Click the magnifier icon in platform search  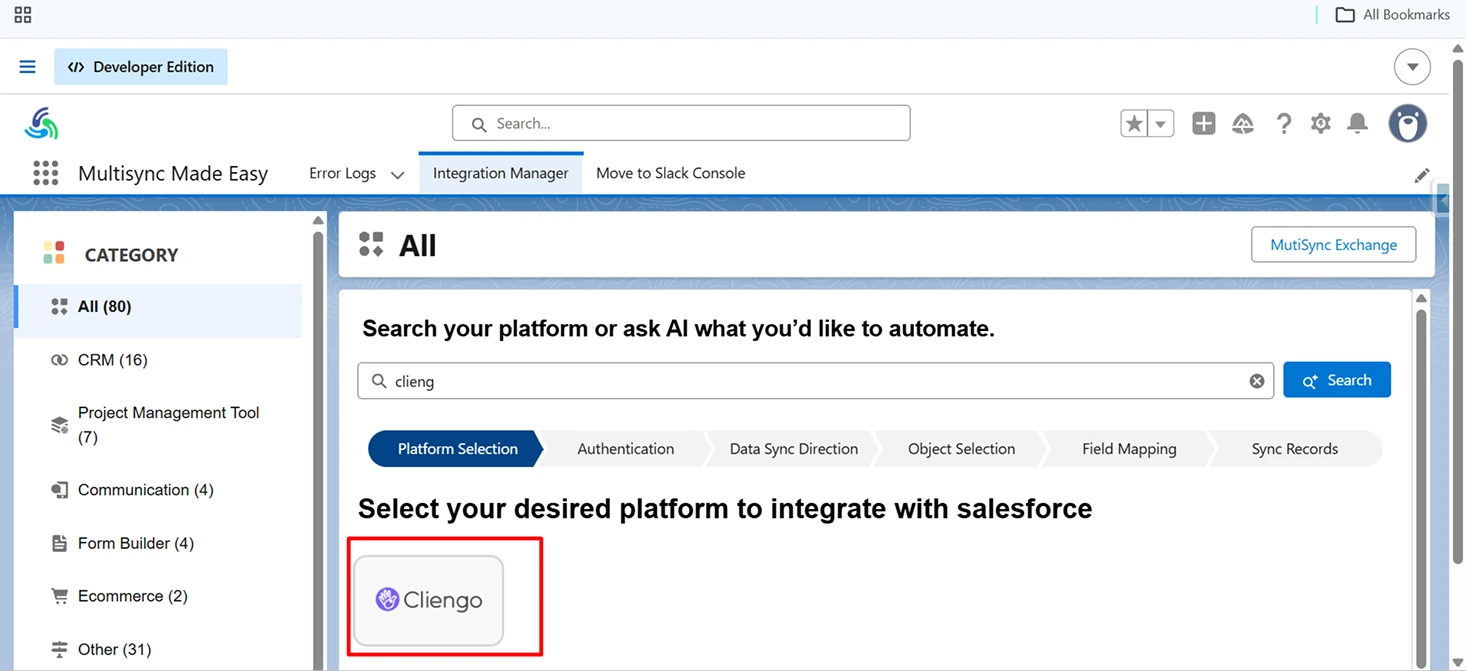coord(379,381)
